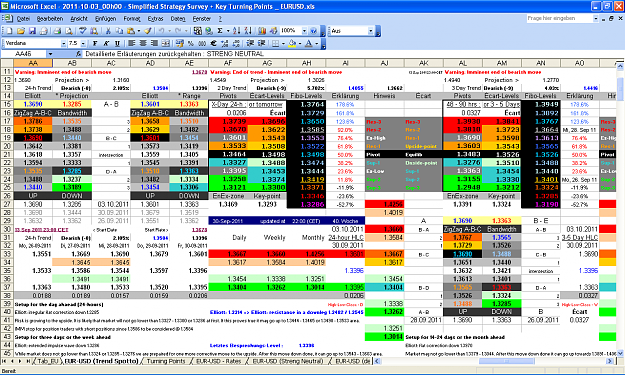
Task: Sort ascending with the A-Z icon
Action: point(237,31)
